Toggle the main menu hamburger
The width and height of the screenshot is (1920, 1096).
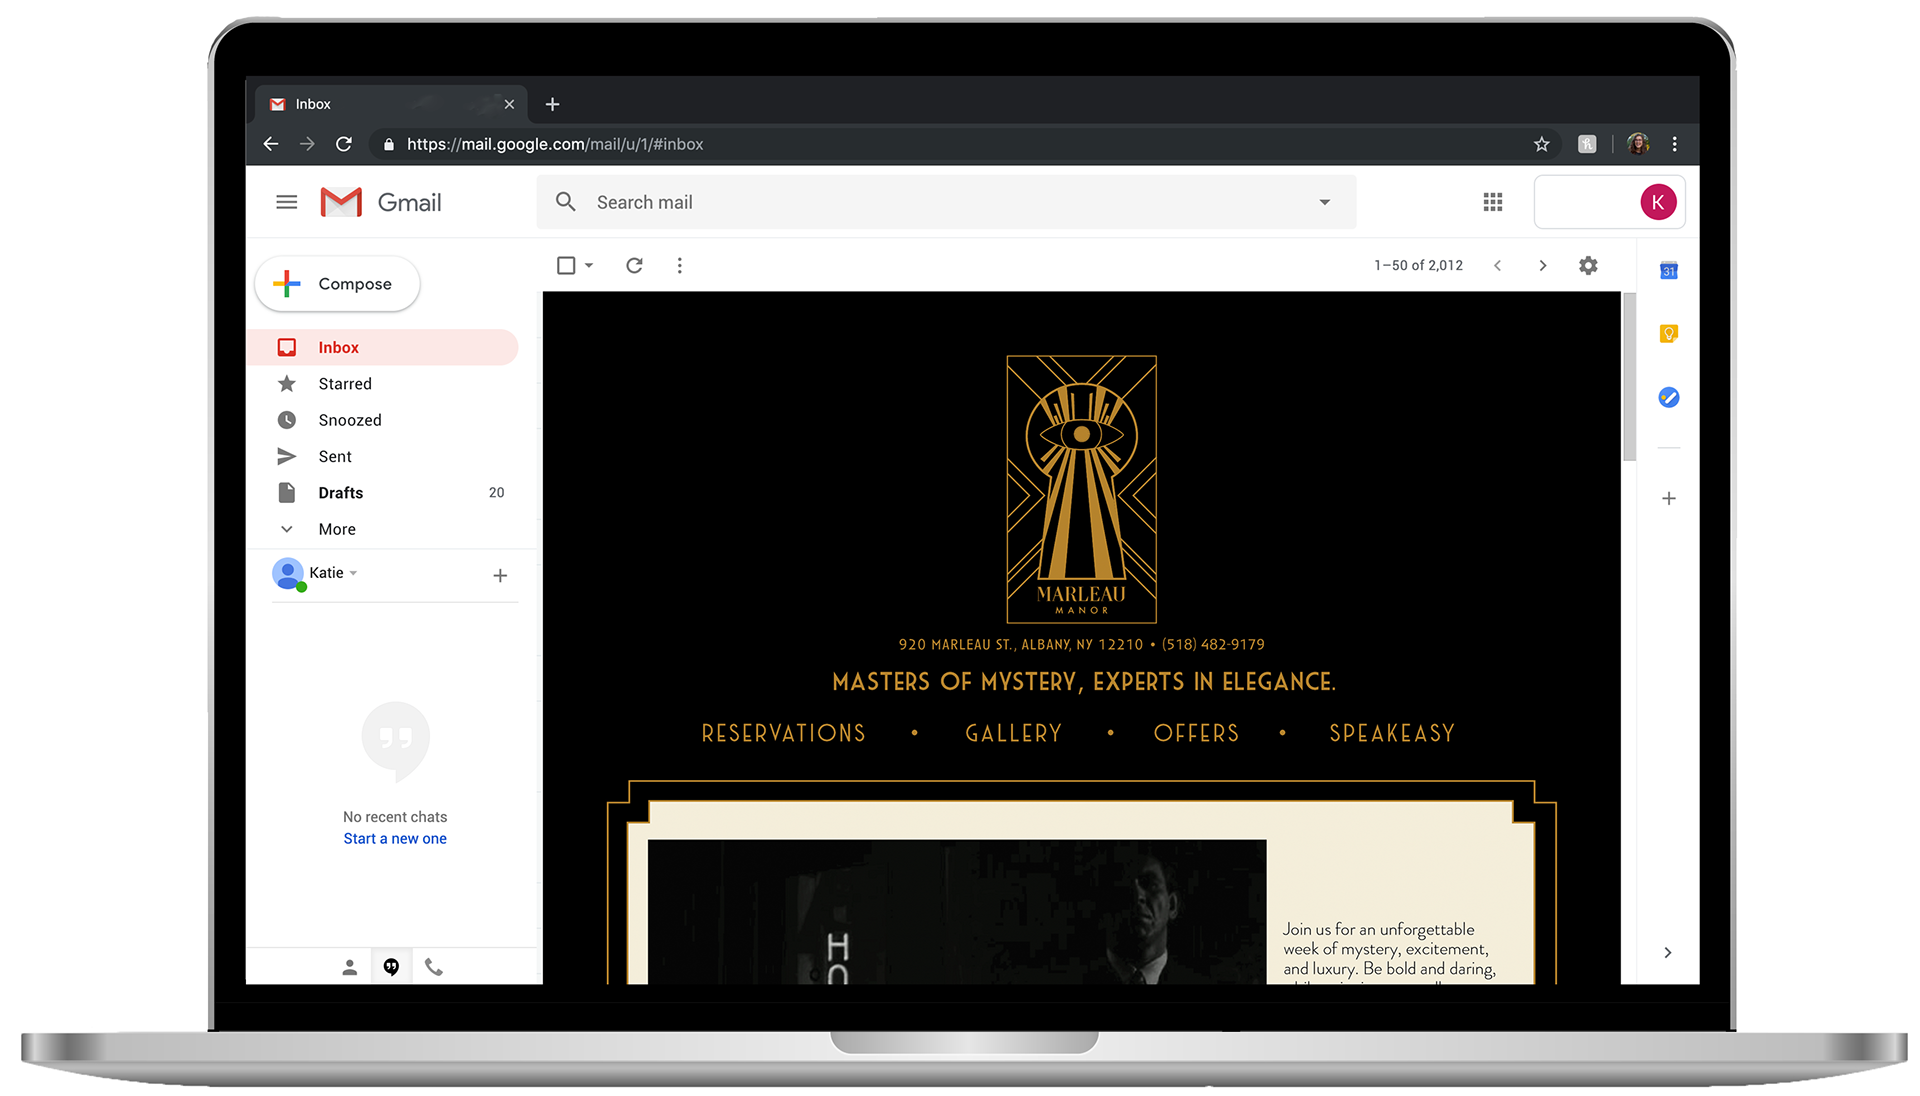pos(286,202)
